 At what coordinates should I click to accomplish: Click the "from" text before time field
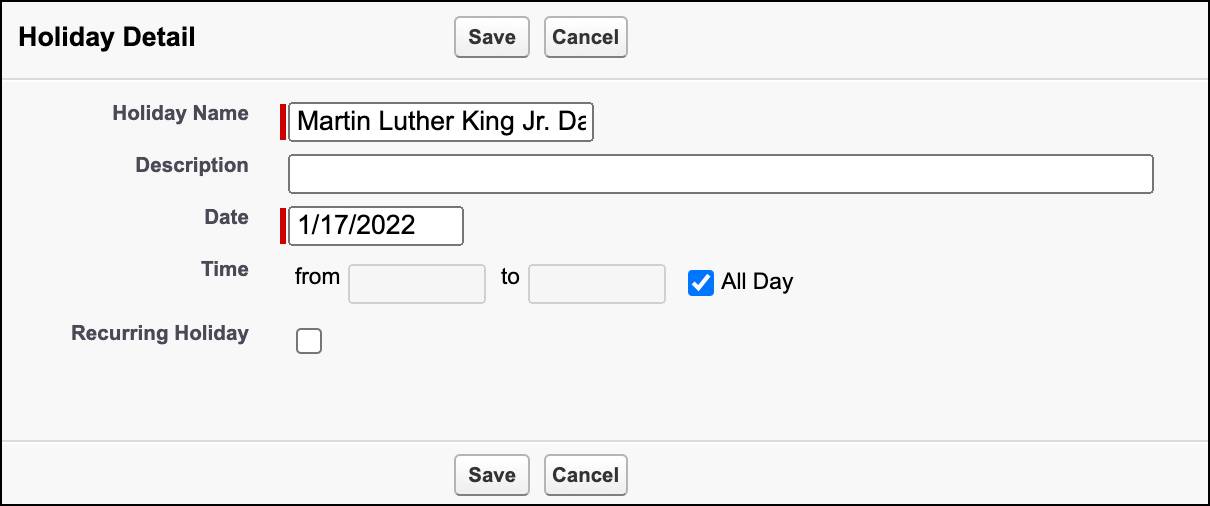point(318,277)
